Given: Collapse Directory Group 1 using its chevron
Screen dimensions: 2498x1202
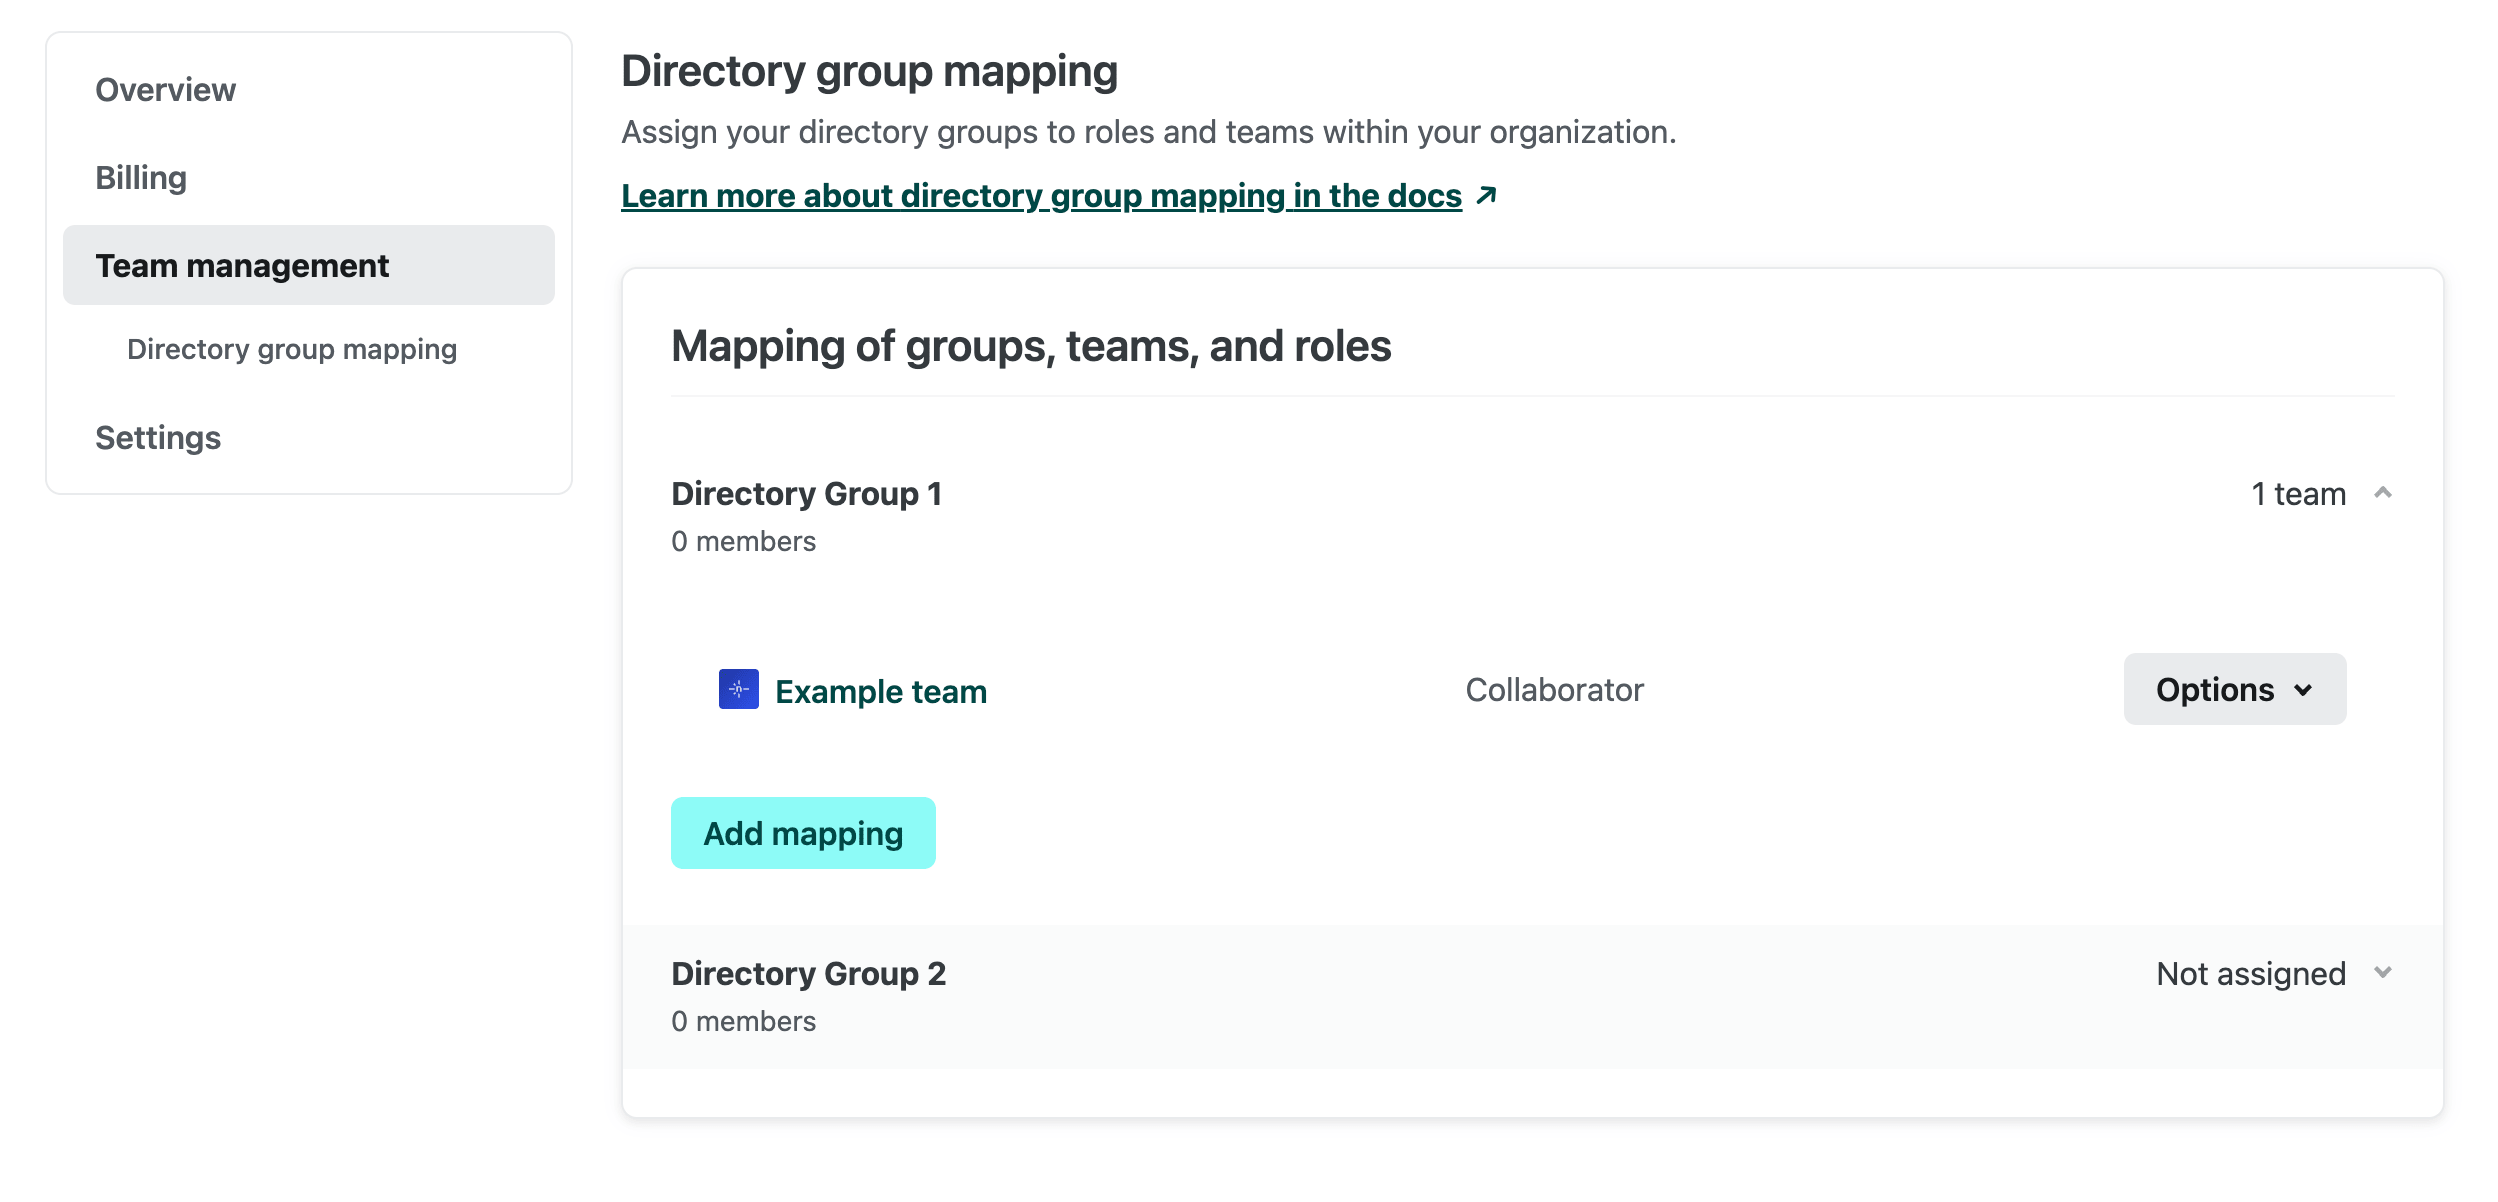Looking at the screenshot, I should (x=2382, y=493).
